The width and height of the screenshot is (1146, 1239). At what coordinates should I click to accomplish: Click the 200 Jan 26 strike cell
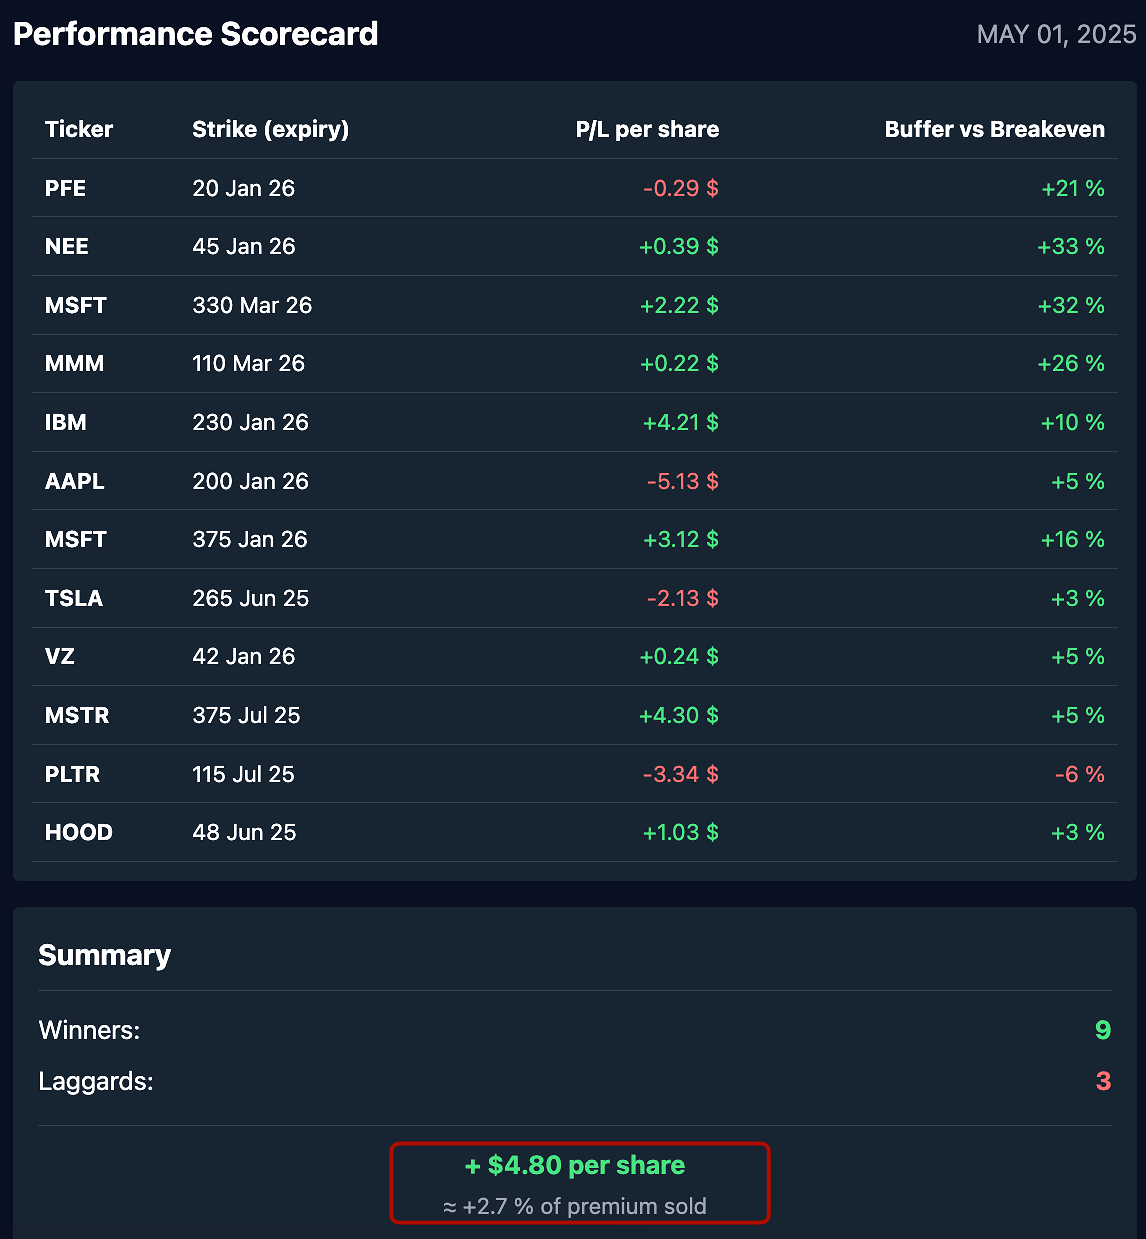(x=251, y=481)
